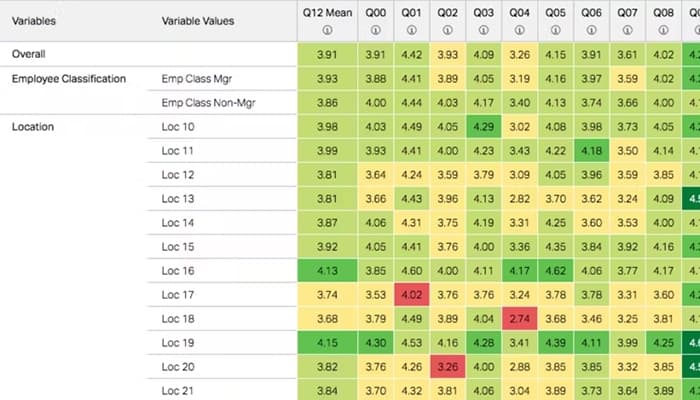Click the Employee Classification row label
The height and width of the screenshot is (400, 700).
tap(69, 79)
